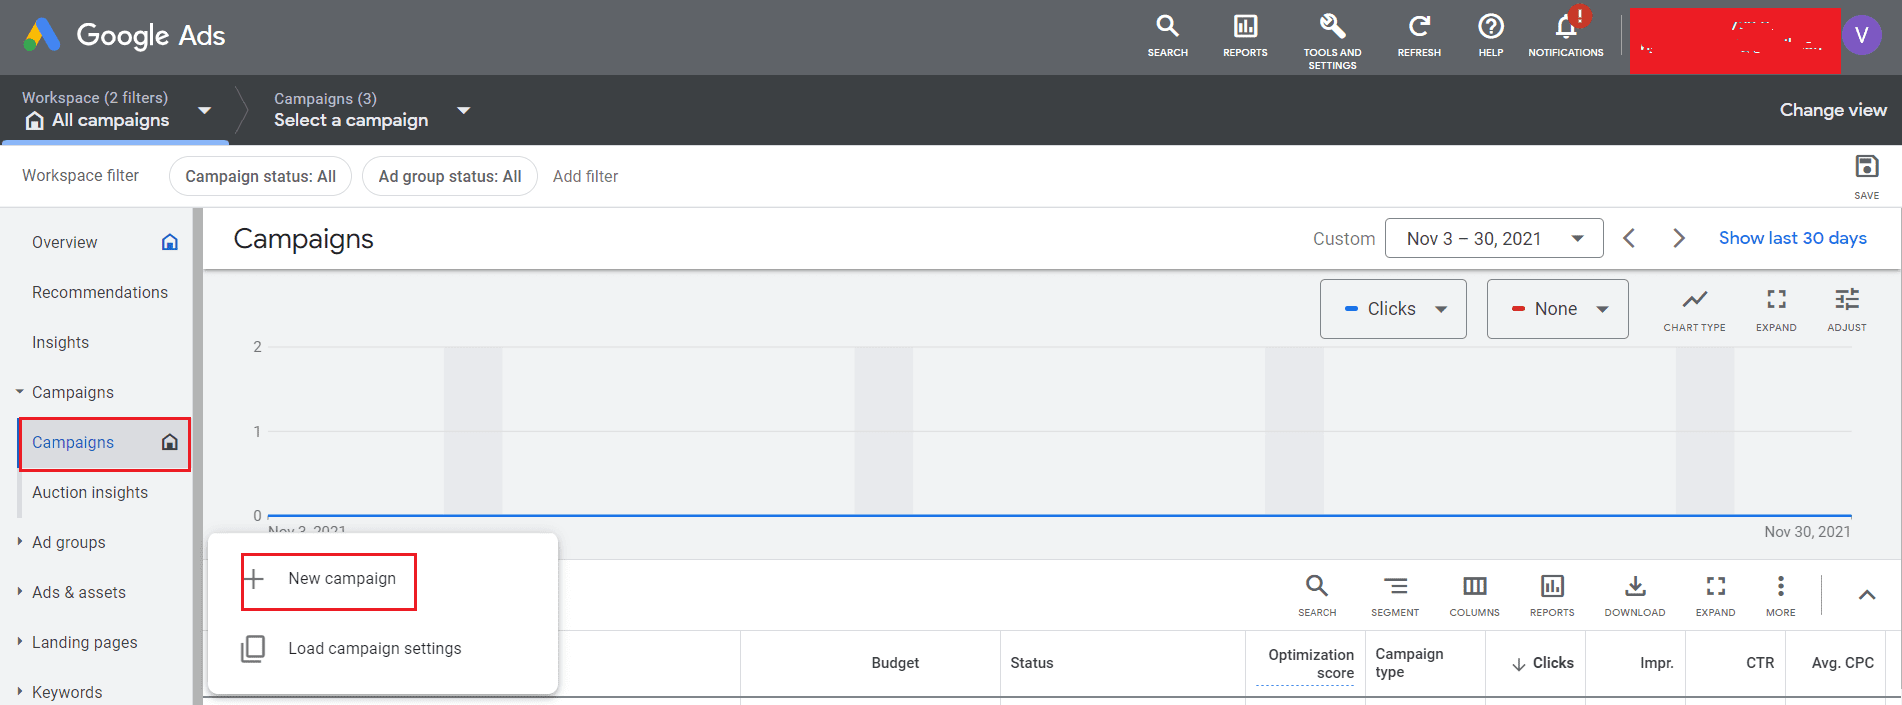Click Download icon in table toolbar
Image resolution: width=1902 pixels, height=705 pixels.
[x=1635, y=586]
